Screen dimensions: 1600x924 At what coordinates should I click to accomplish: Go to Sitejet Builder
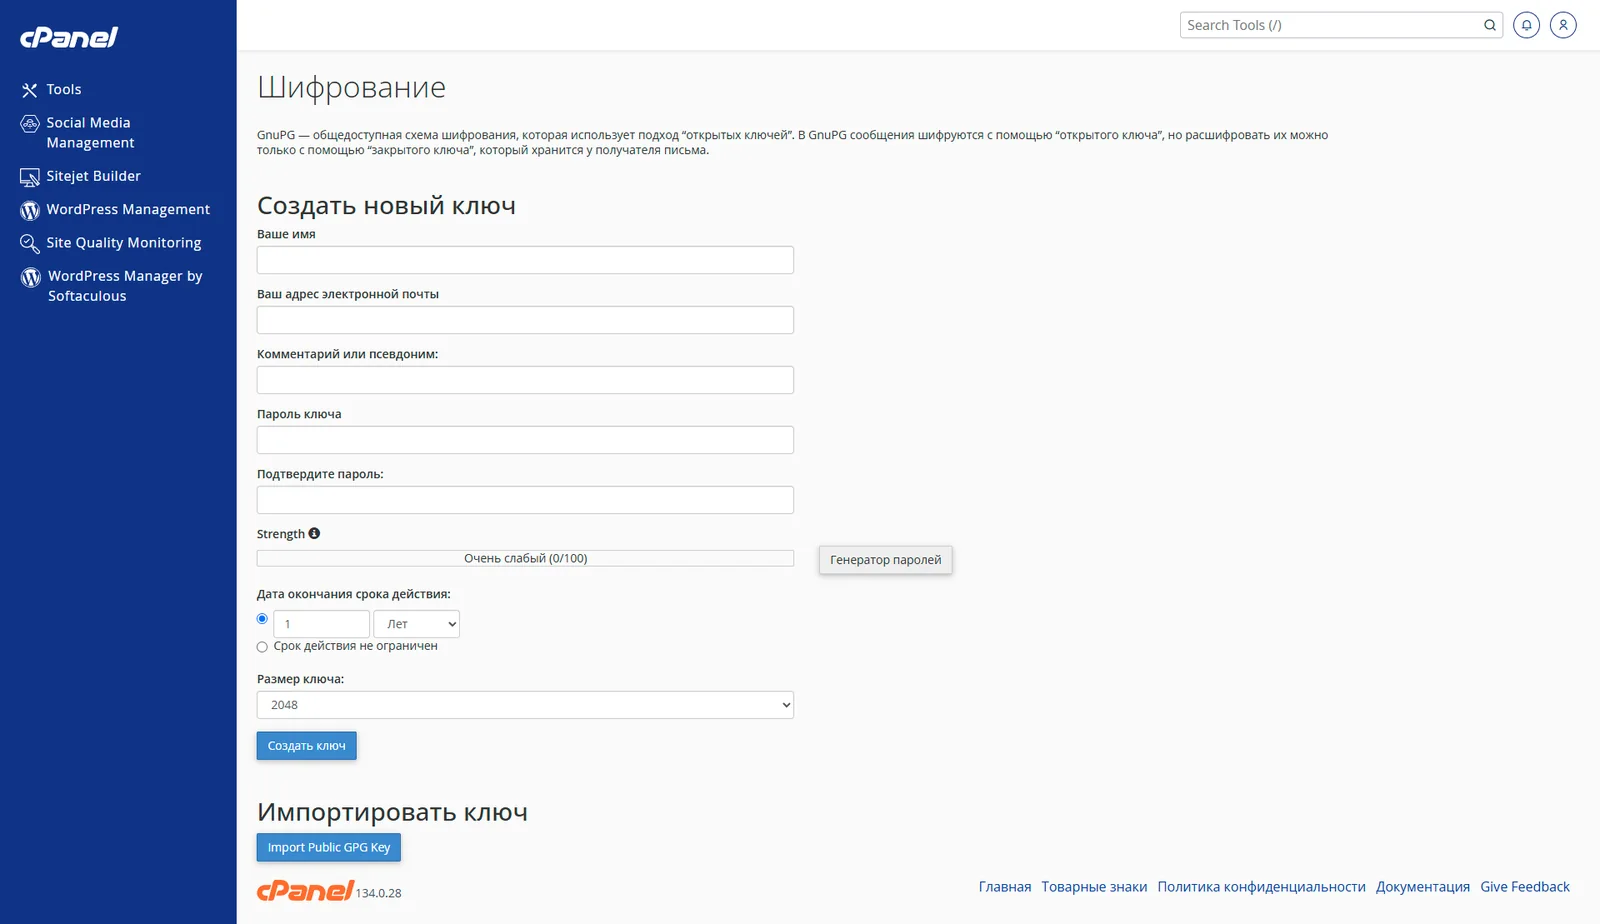click(93, 176)
